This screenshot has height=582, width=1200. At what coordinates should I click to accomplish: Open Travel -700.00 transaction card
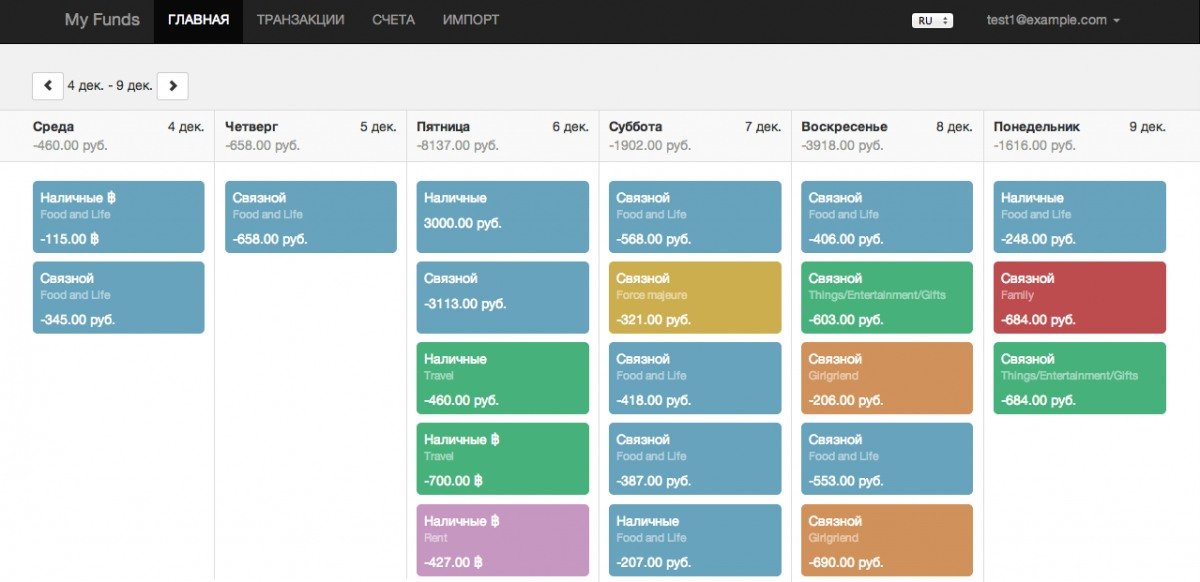coord(503,459)
